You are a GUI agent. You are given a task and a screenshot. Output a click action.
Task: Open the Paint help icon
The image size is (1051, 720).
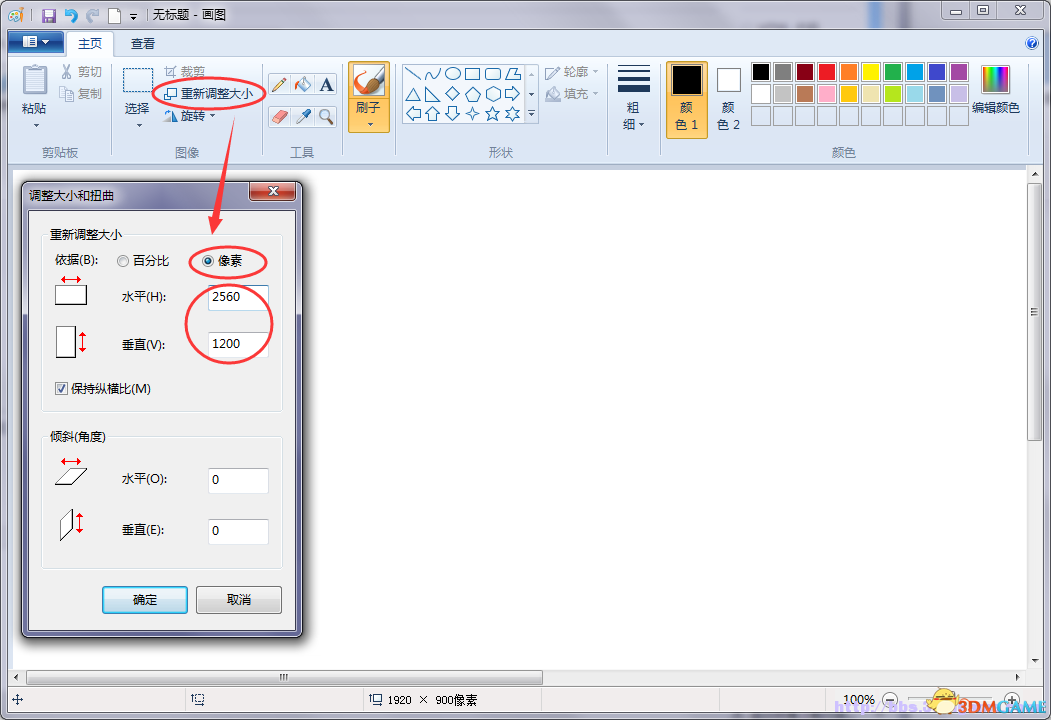point(1032,43)
